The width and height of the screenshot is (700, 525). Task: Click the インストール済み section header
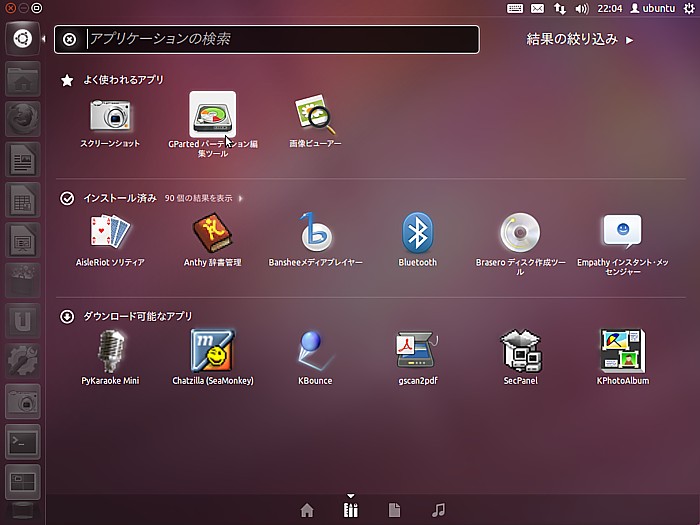point(120,198)
